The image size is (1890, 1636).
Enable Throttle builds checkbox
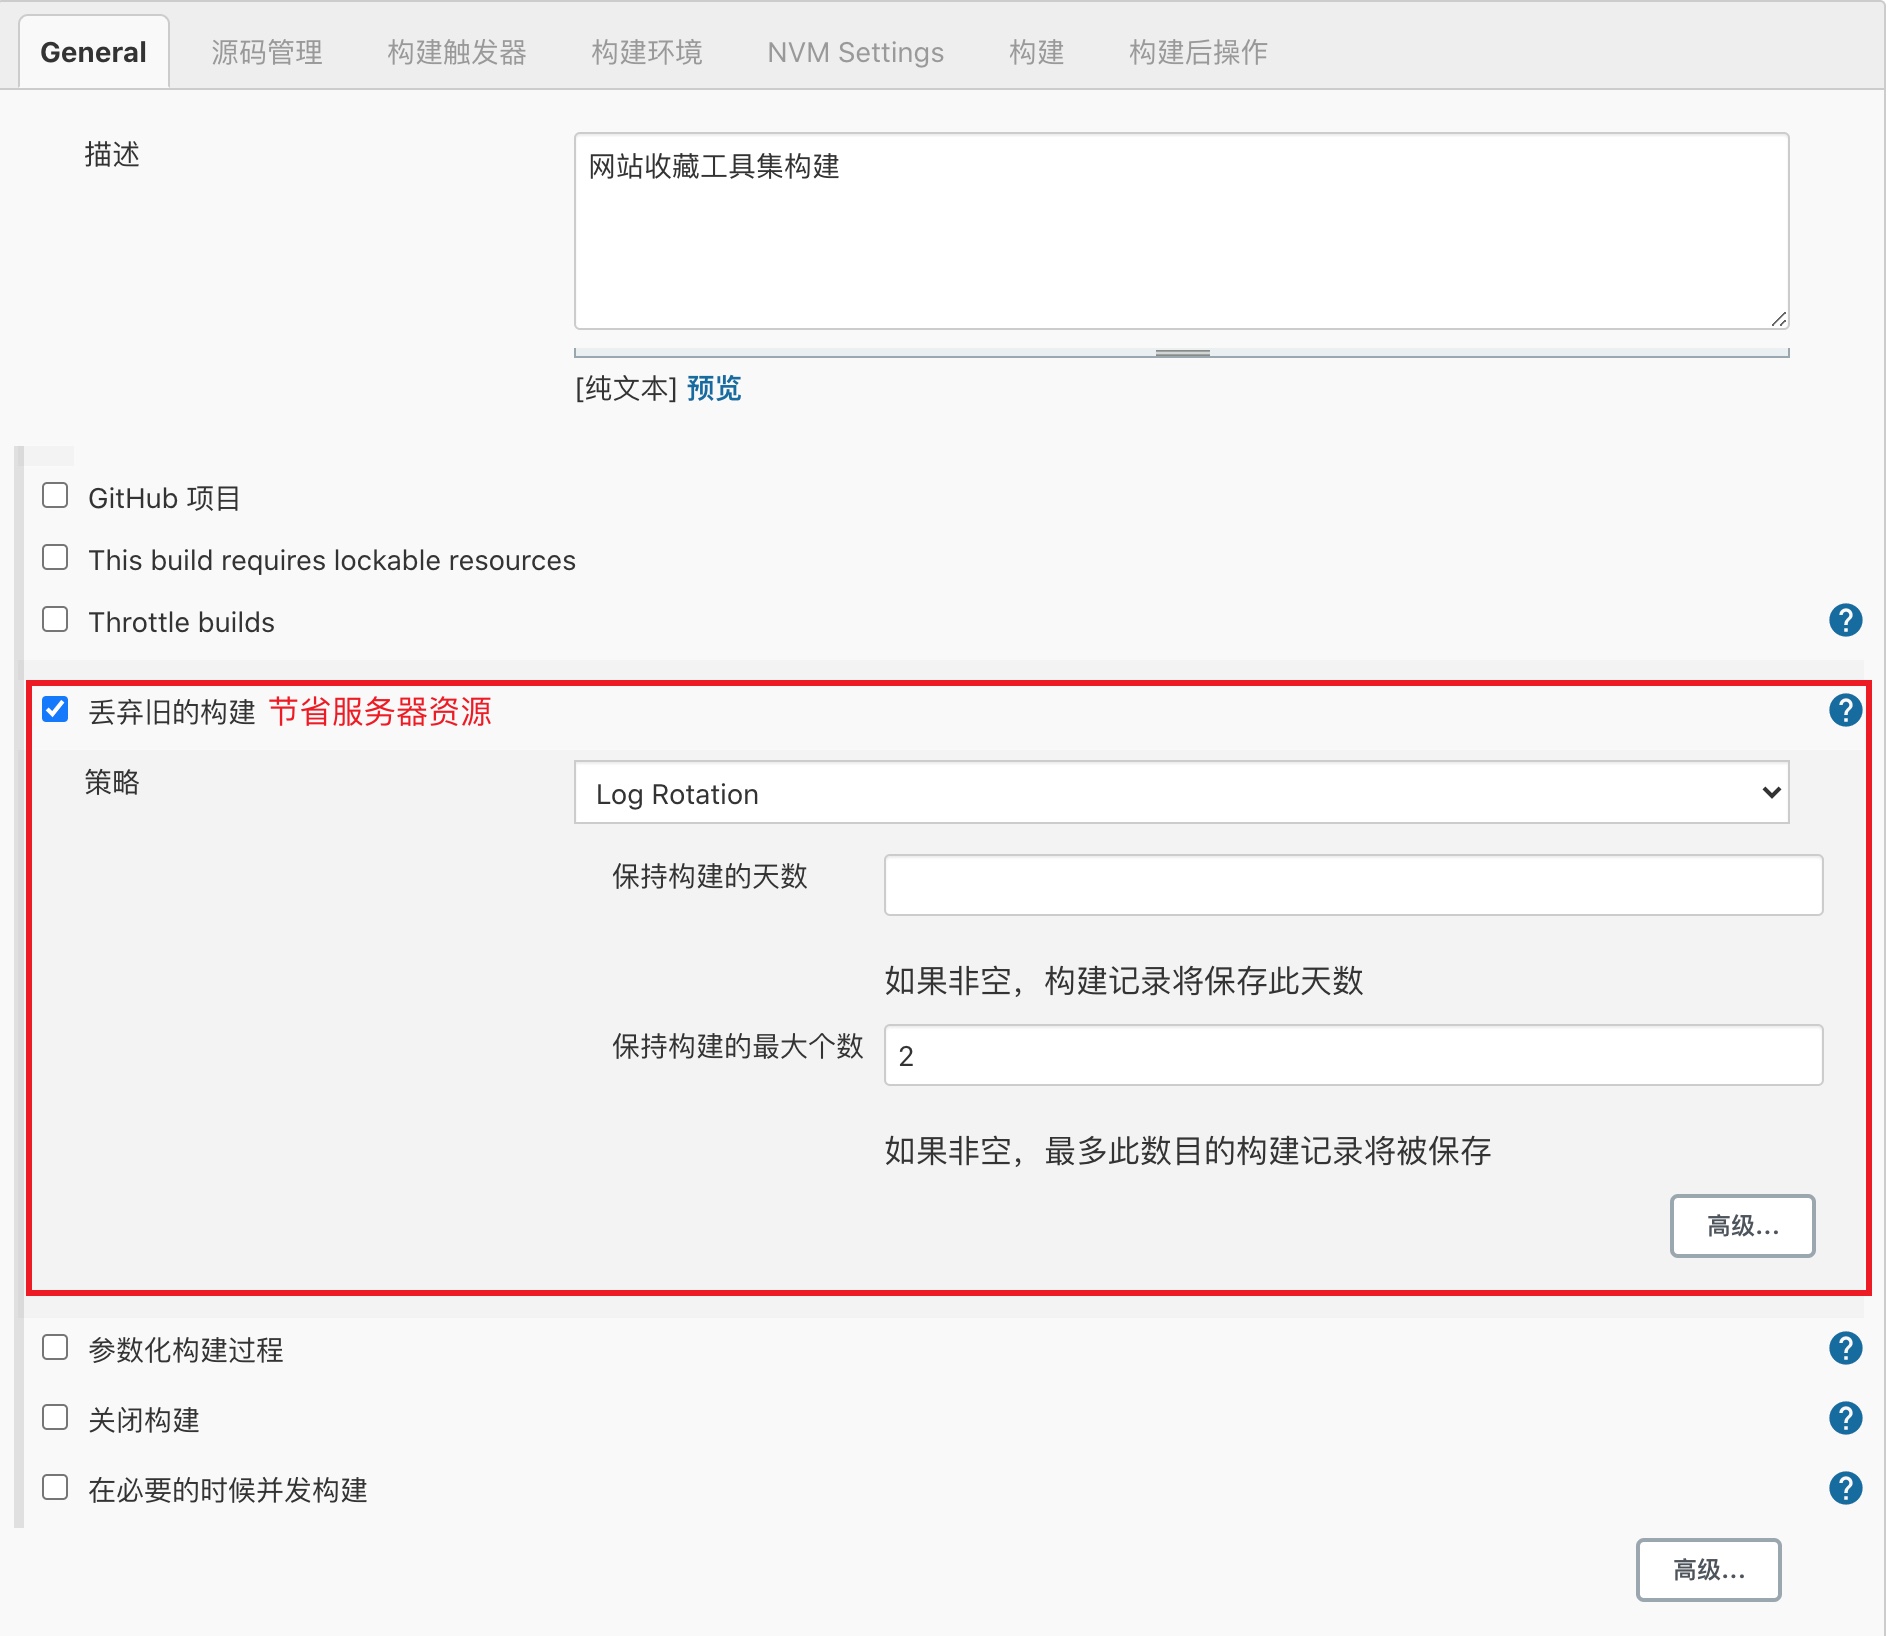coord(55,620)
